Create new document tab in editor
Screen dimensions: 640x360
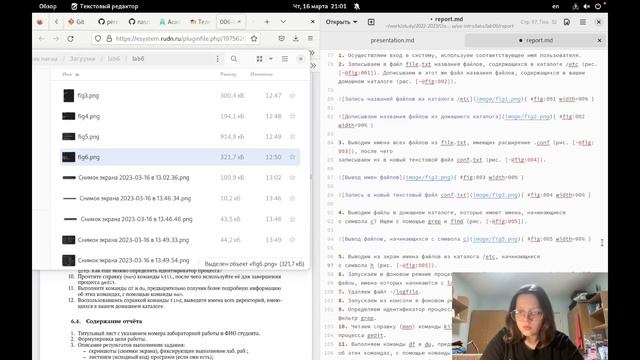coord(371,22)
